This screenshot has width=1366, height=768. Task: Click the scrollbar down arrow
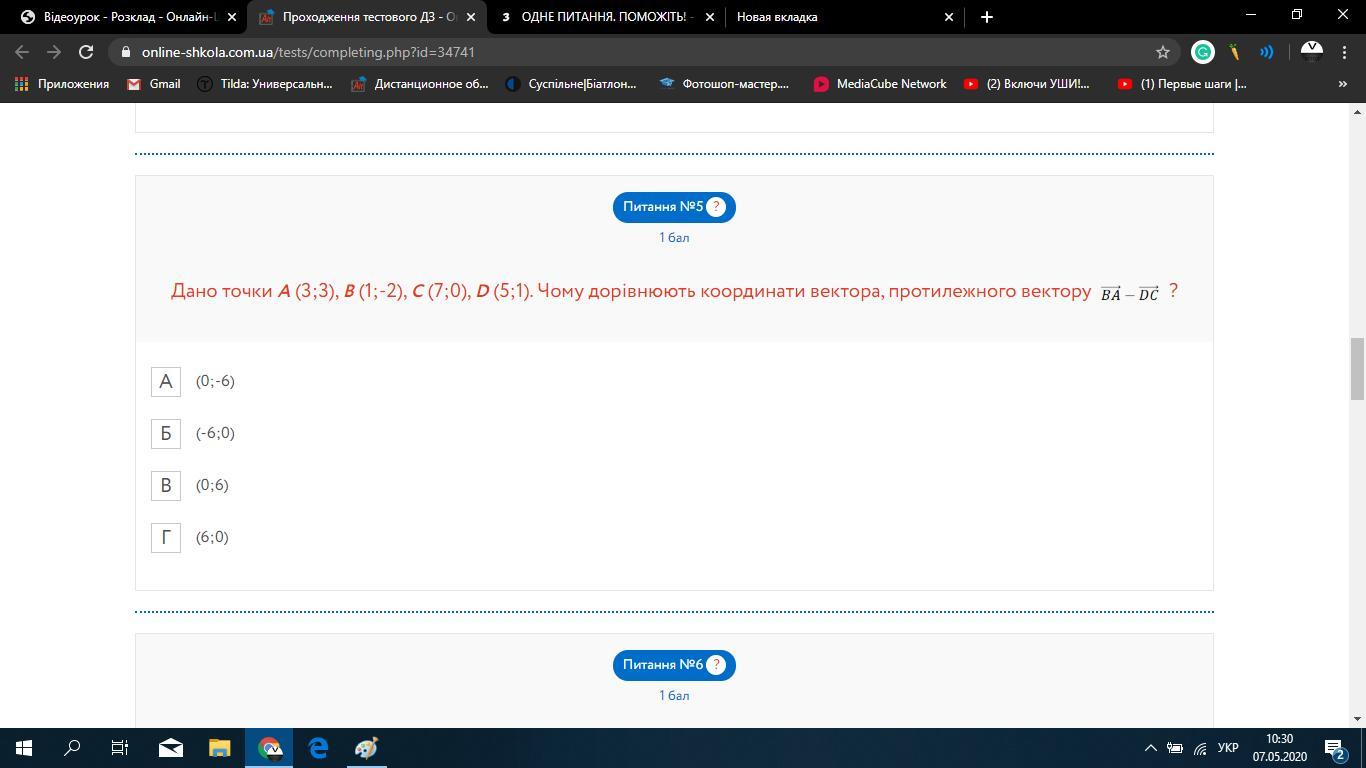[x=1357, y=718]
